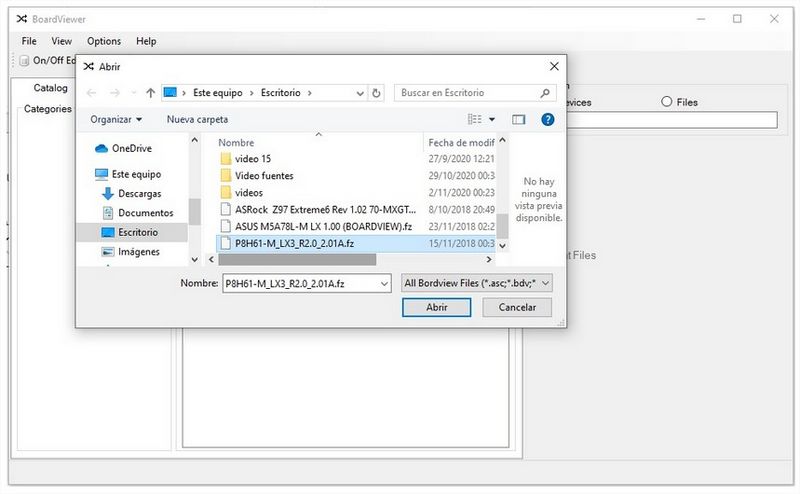Viewport: 800px width, 494px height.
Task: Maximize the BoardViewer window
Action: 737,19
